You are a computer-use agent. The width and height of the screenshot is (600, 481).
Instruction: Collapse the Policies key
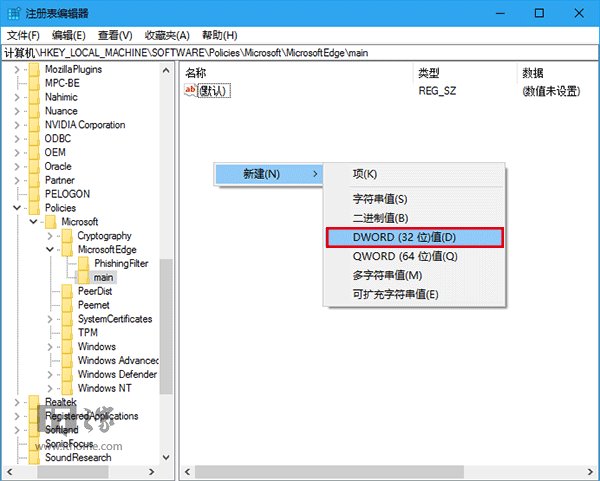[x=17, y=208]
